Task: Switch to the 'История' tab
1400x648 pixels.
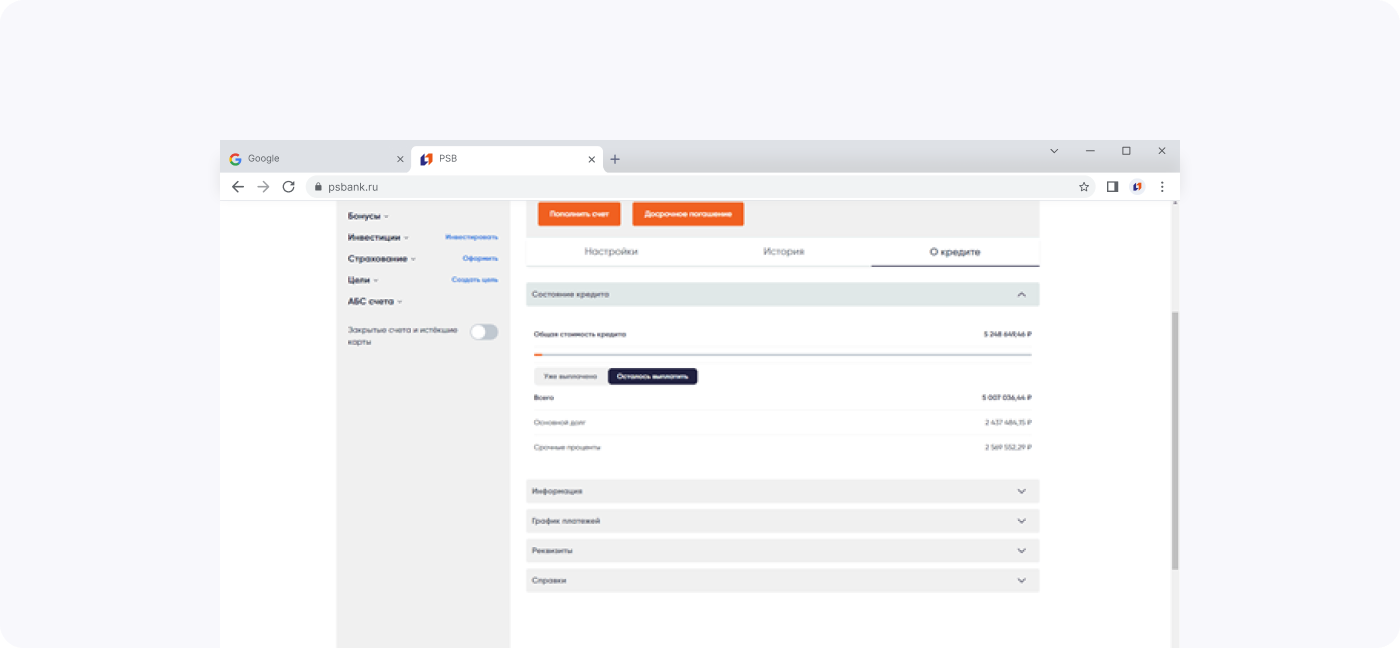Action: pyautogui.click(x=783, y=252)
